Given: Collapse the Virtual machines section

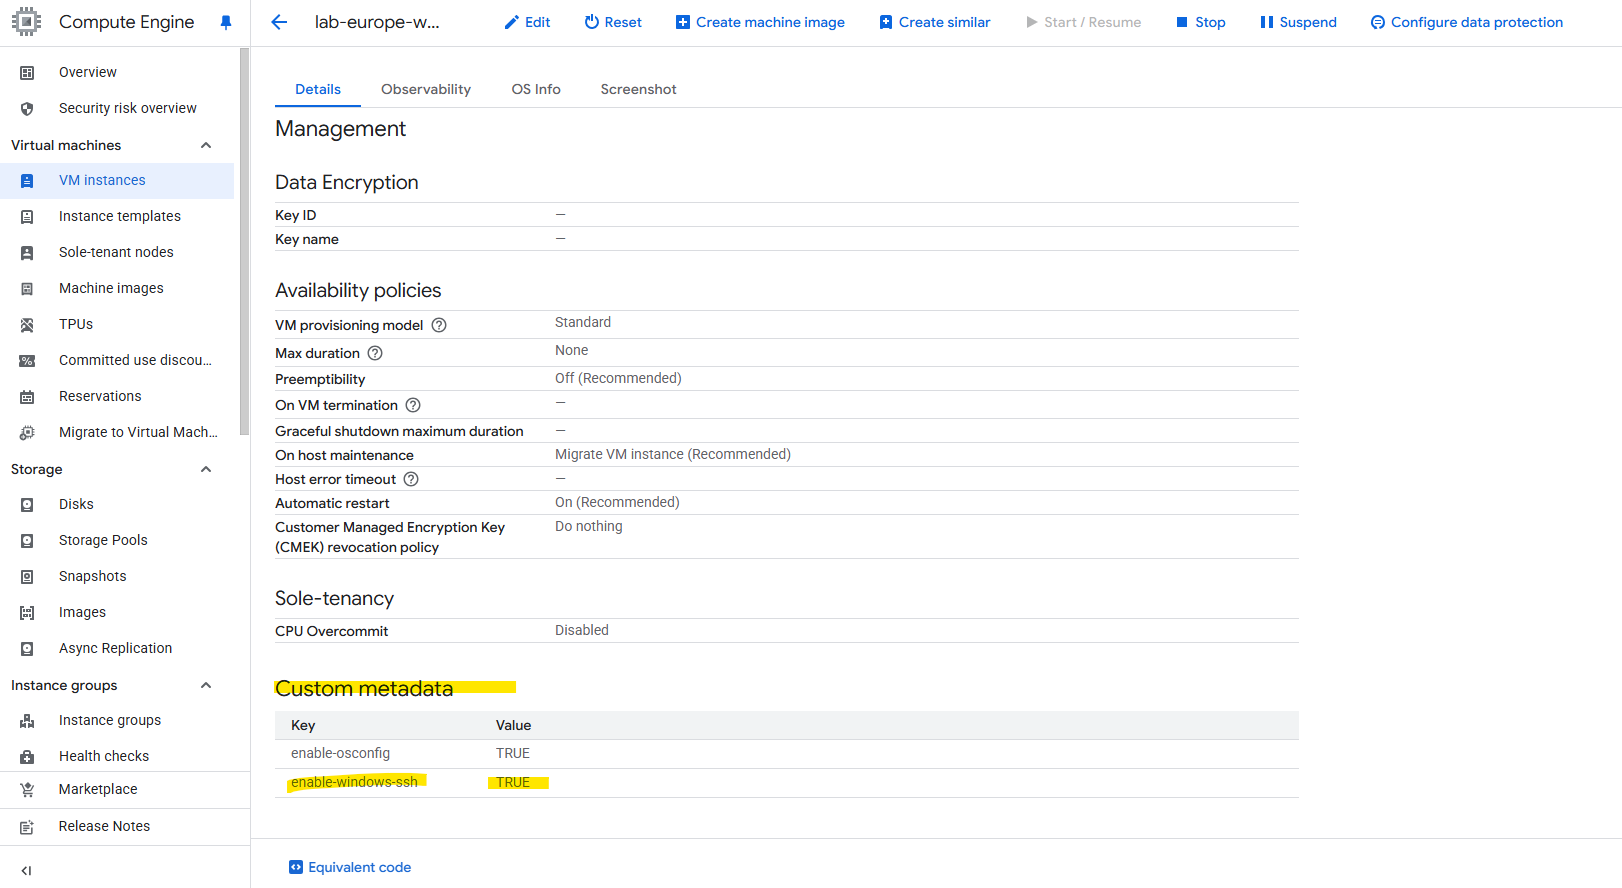Looking at the screenshot, I should click(x=206, y=145).
